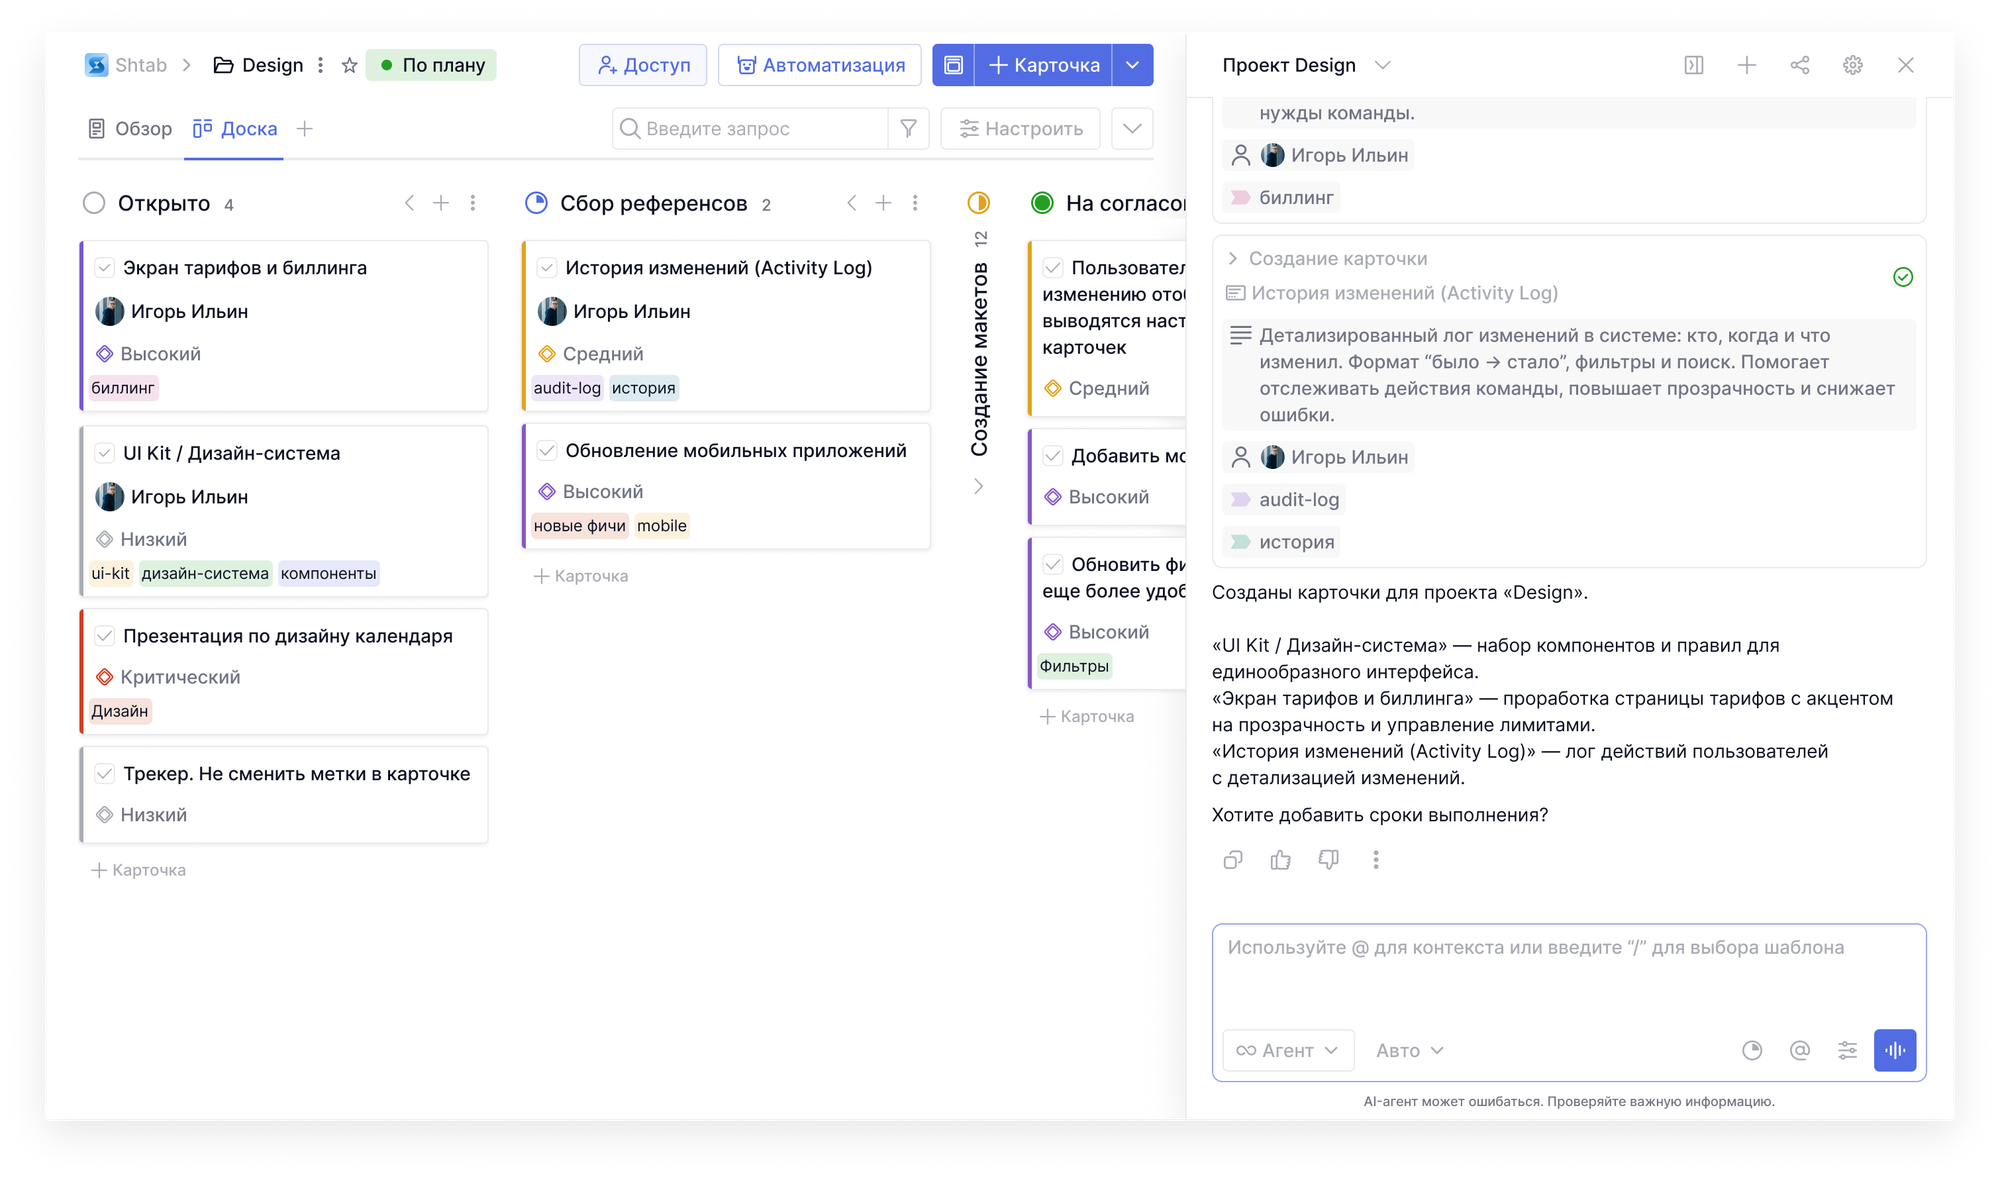The width and height of the screenshot is (2000, 1179).
Task: Click the mention @ icon in chat input
Action: (1799, 1050)
